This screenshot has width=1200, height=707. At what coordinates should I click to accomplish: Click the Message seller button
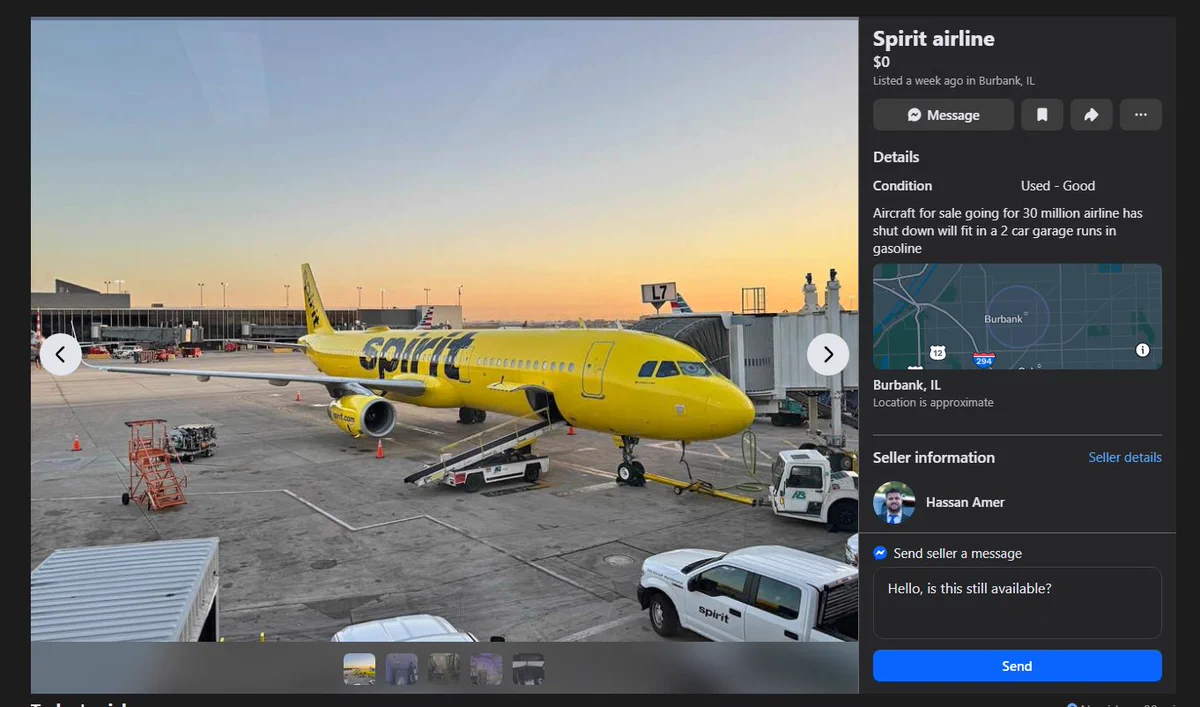click(943, 115)
